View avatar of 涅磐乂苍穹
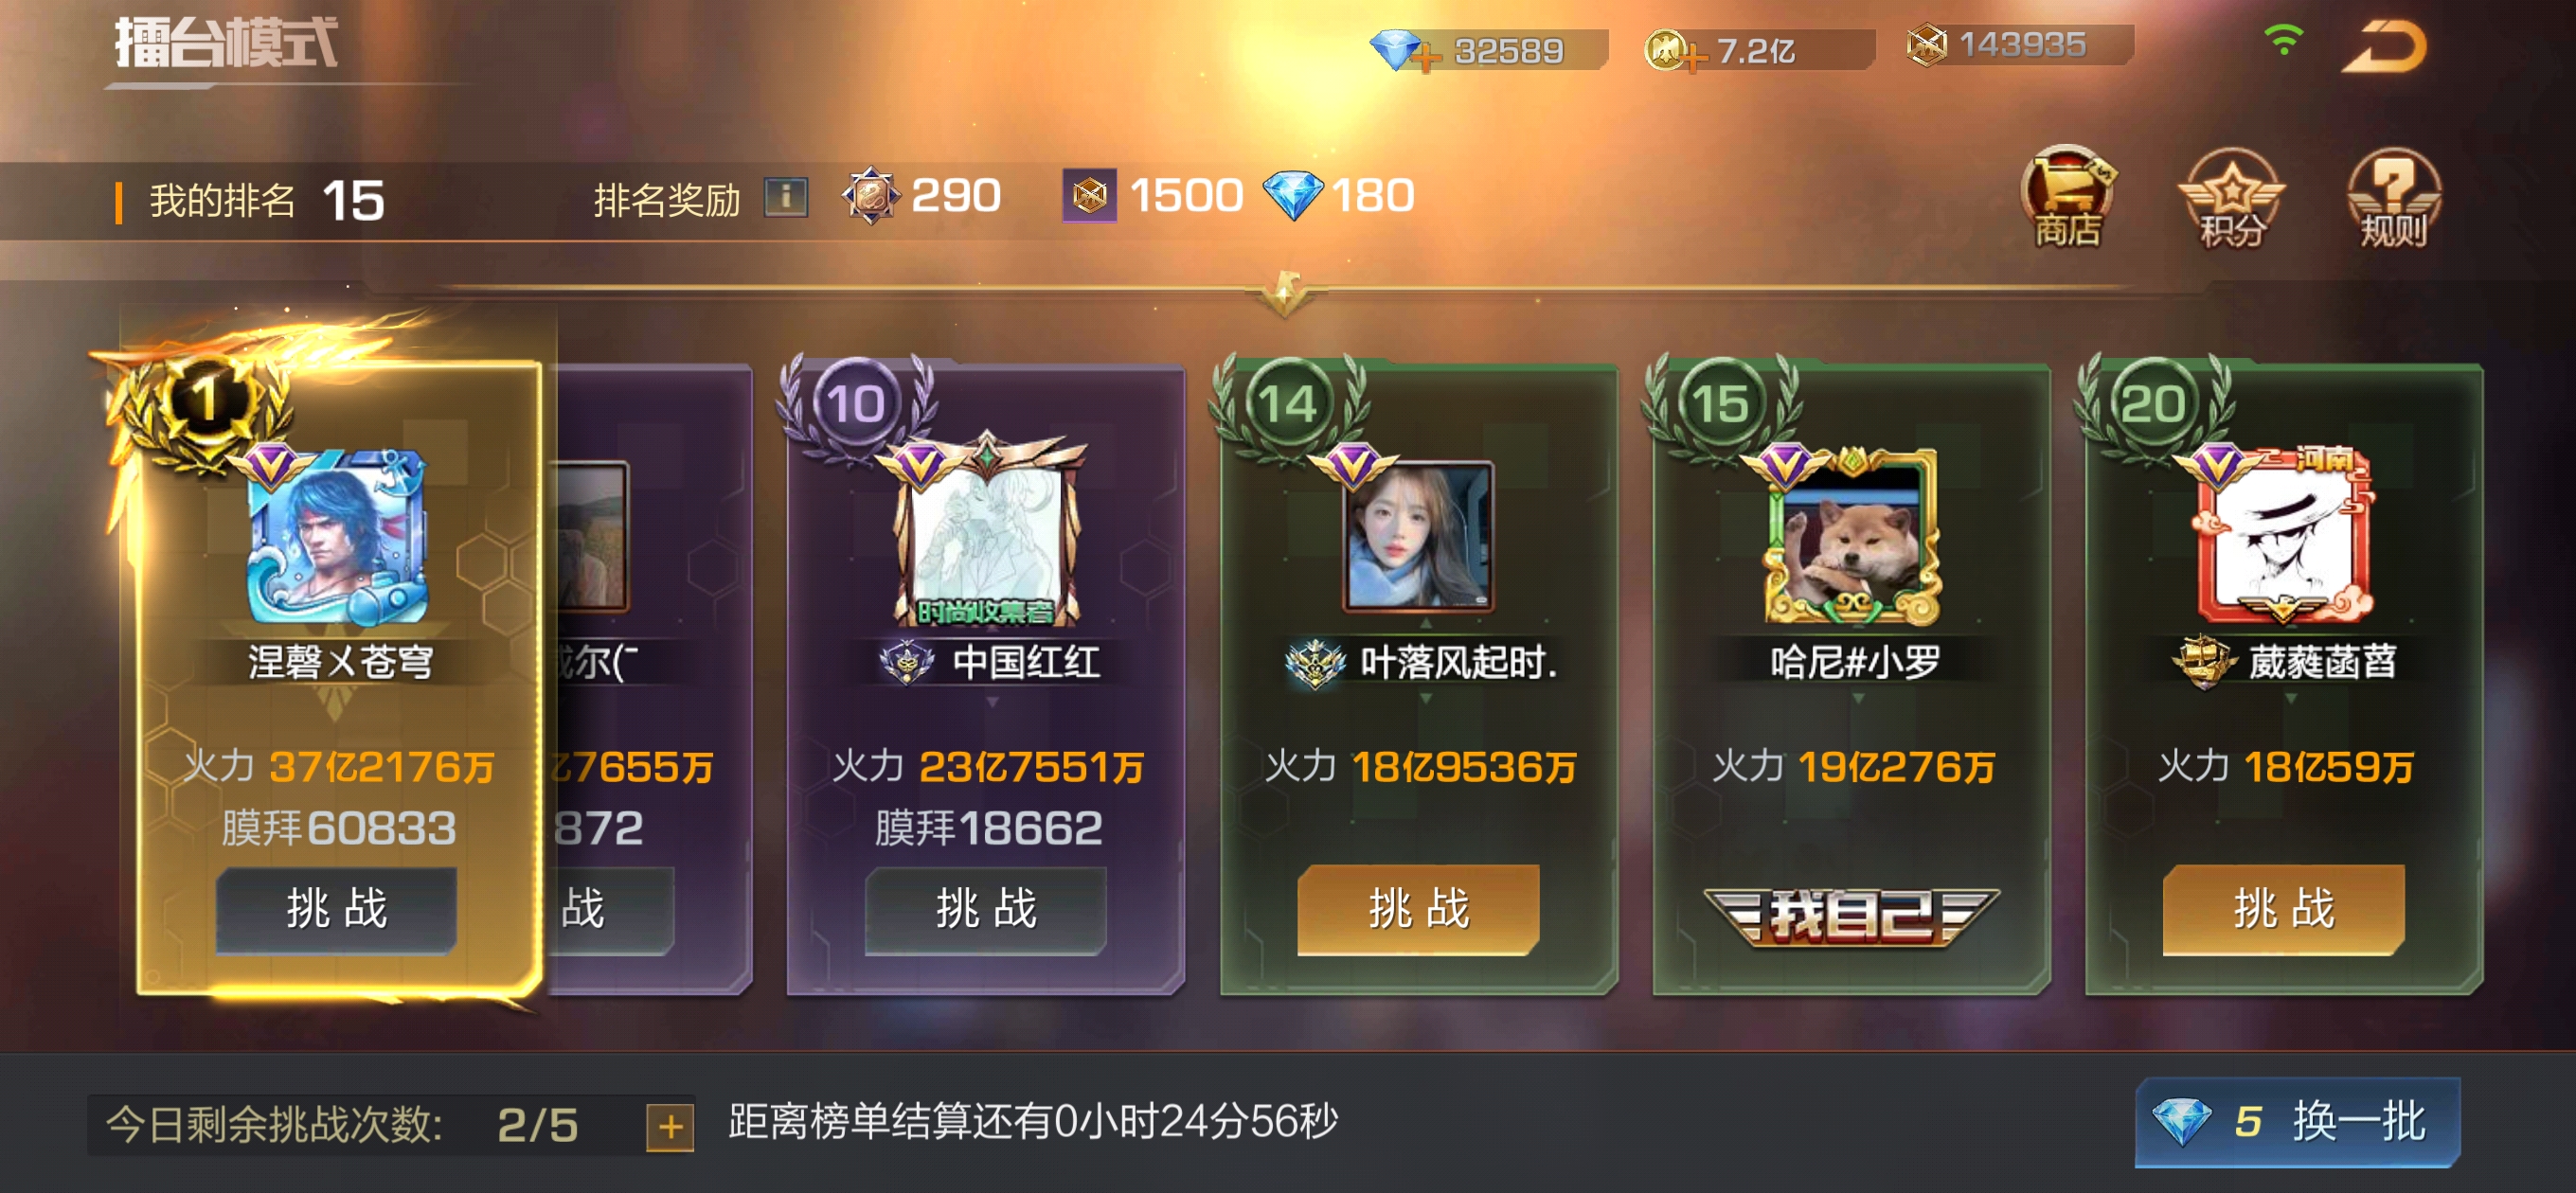2576x1193 pixels. click(x=337, y=535)
